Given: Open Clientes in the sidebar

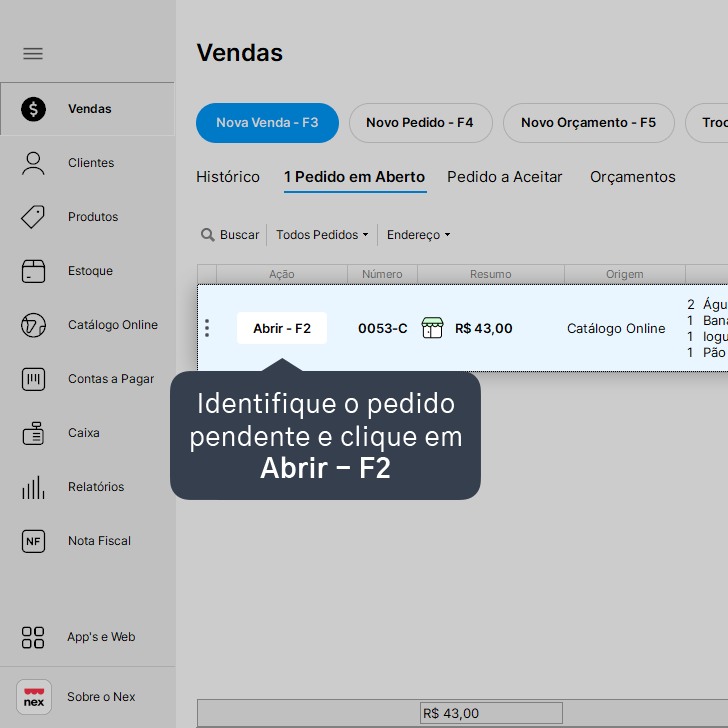Looking at the screenshot, I should (87, 163).
